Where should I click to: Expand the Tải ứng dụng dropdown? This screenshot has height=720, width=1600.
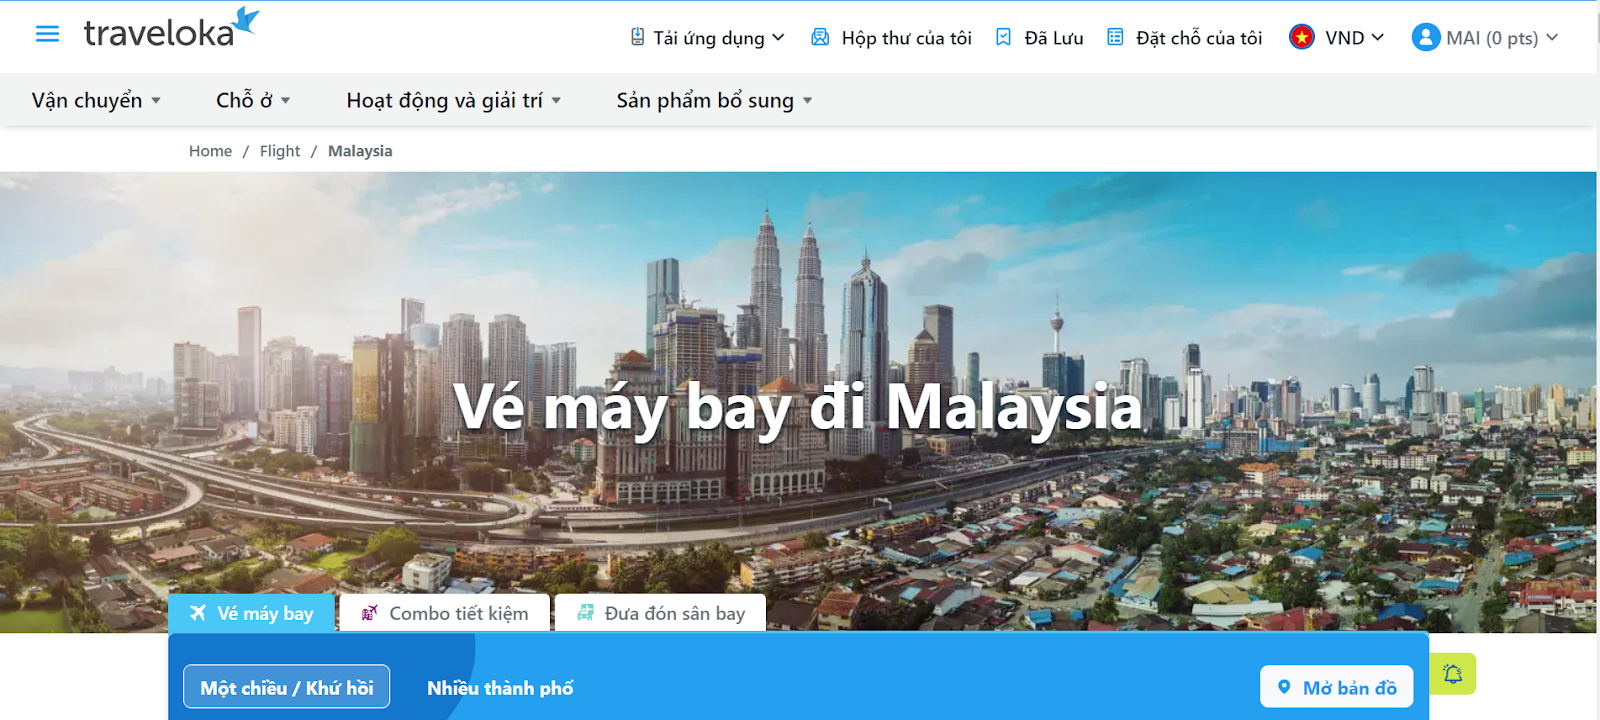[x=707, y=38]
